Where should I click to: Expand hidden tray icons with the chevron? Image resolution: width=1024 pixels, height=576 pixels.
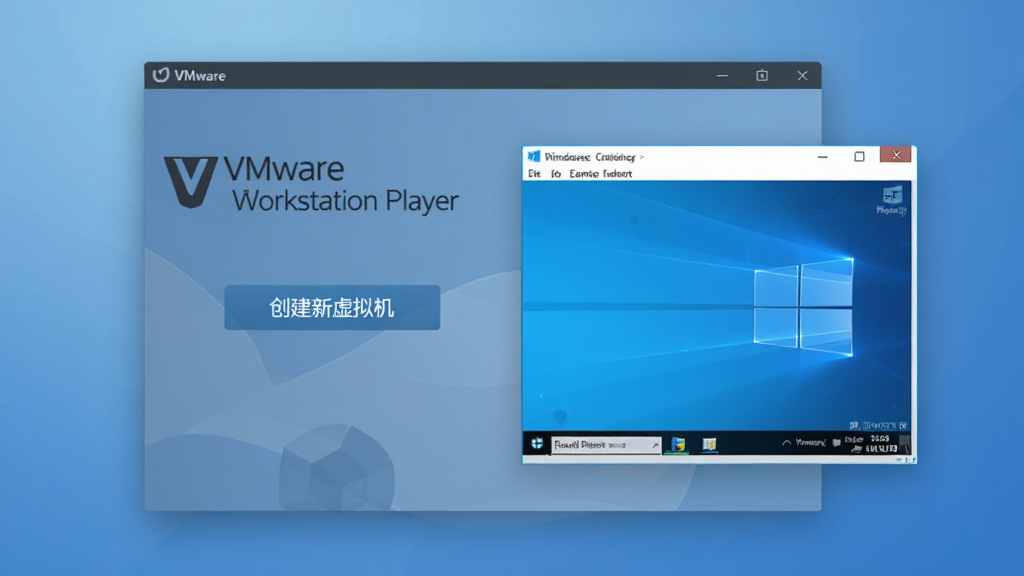[787, 443]
